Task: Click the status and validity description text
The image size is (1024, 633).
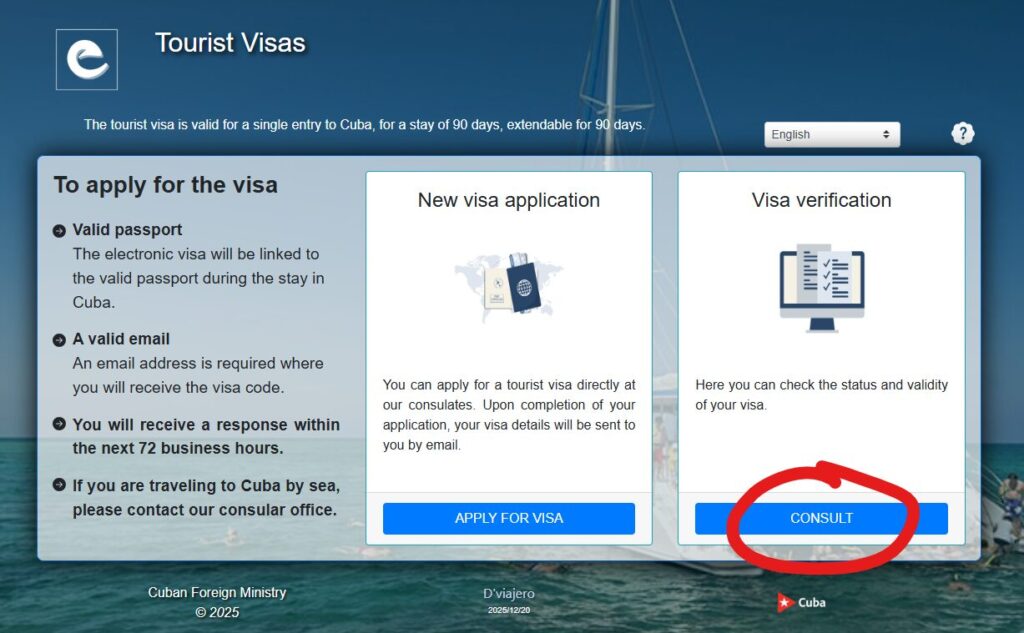Action: [821, 395]
